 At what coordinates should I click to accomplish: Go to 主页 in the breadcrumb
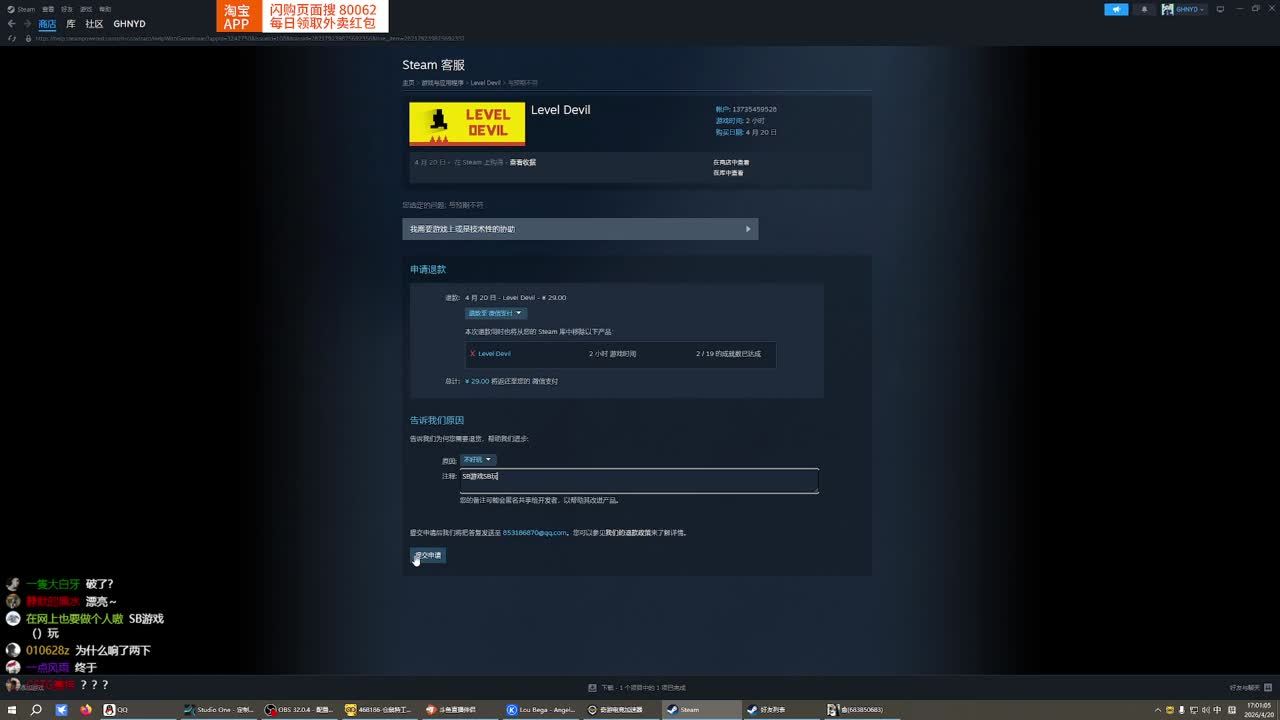click(x=408, y=83)
